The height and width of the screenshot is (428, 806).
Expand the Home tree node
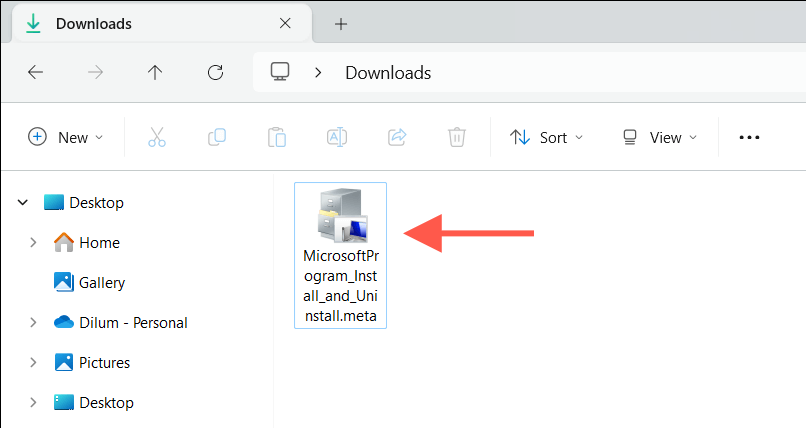pyautogui.click(x=33, y=242)
